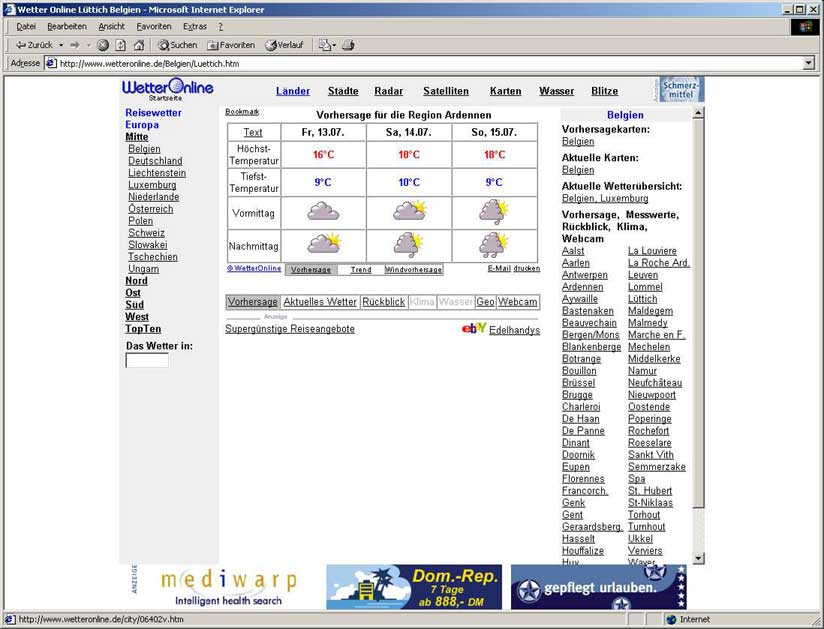The image size is (824, 629).
Task: Show the Verlauf history panel
Action: (284, 45)
